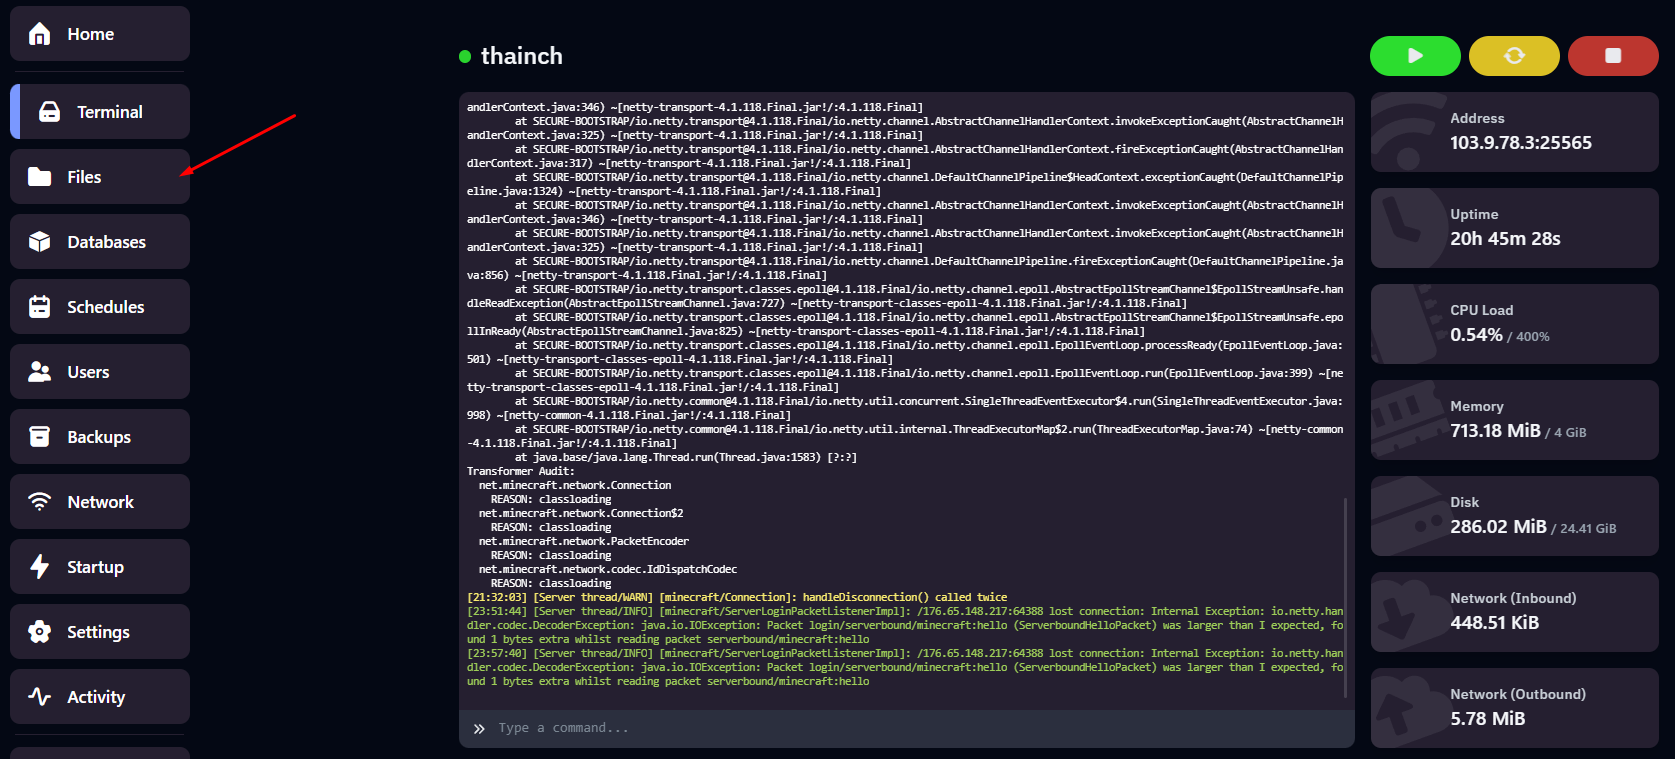
Task: Click the Schedules calendar icon
Action: tap(40, 307)
